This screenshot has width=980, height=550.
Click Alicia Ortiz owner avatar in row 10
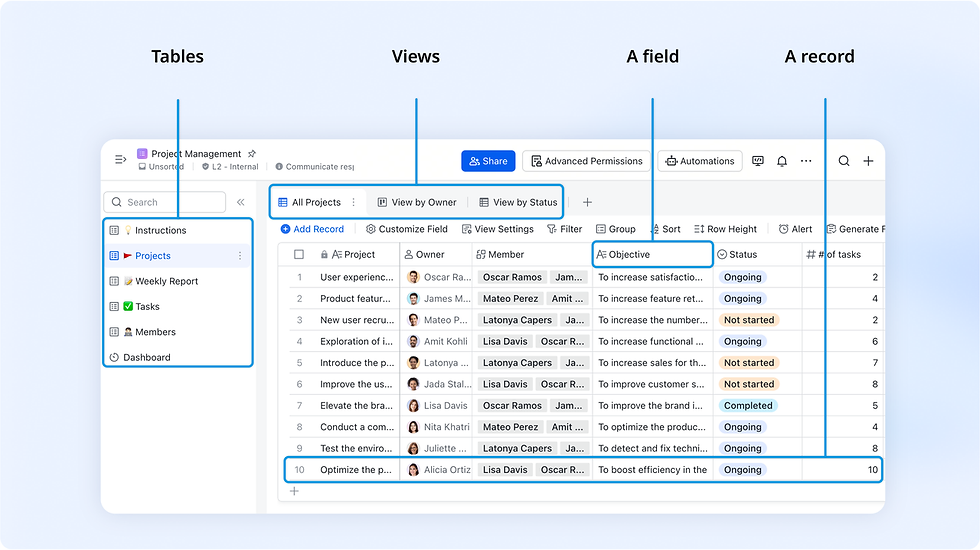click(x=413, y=469)
